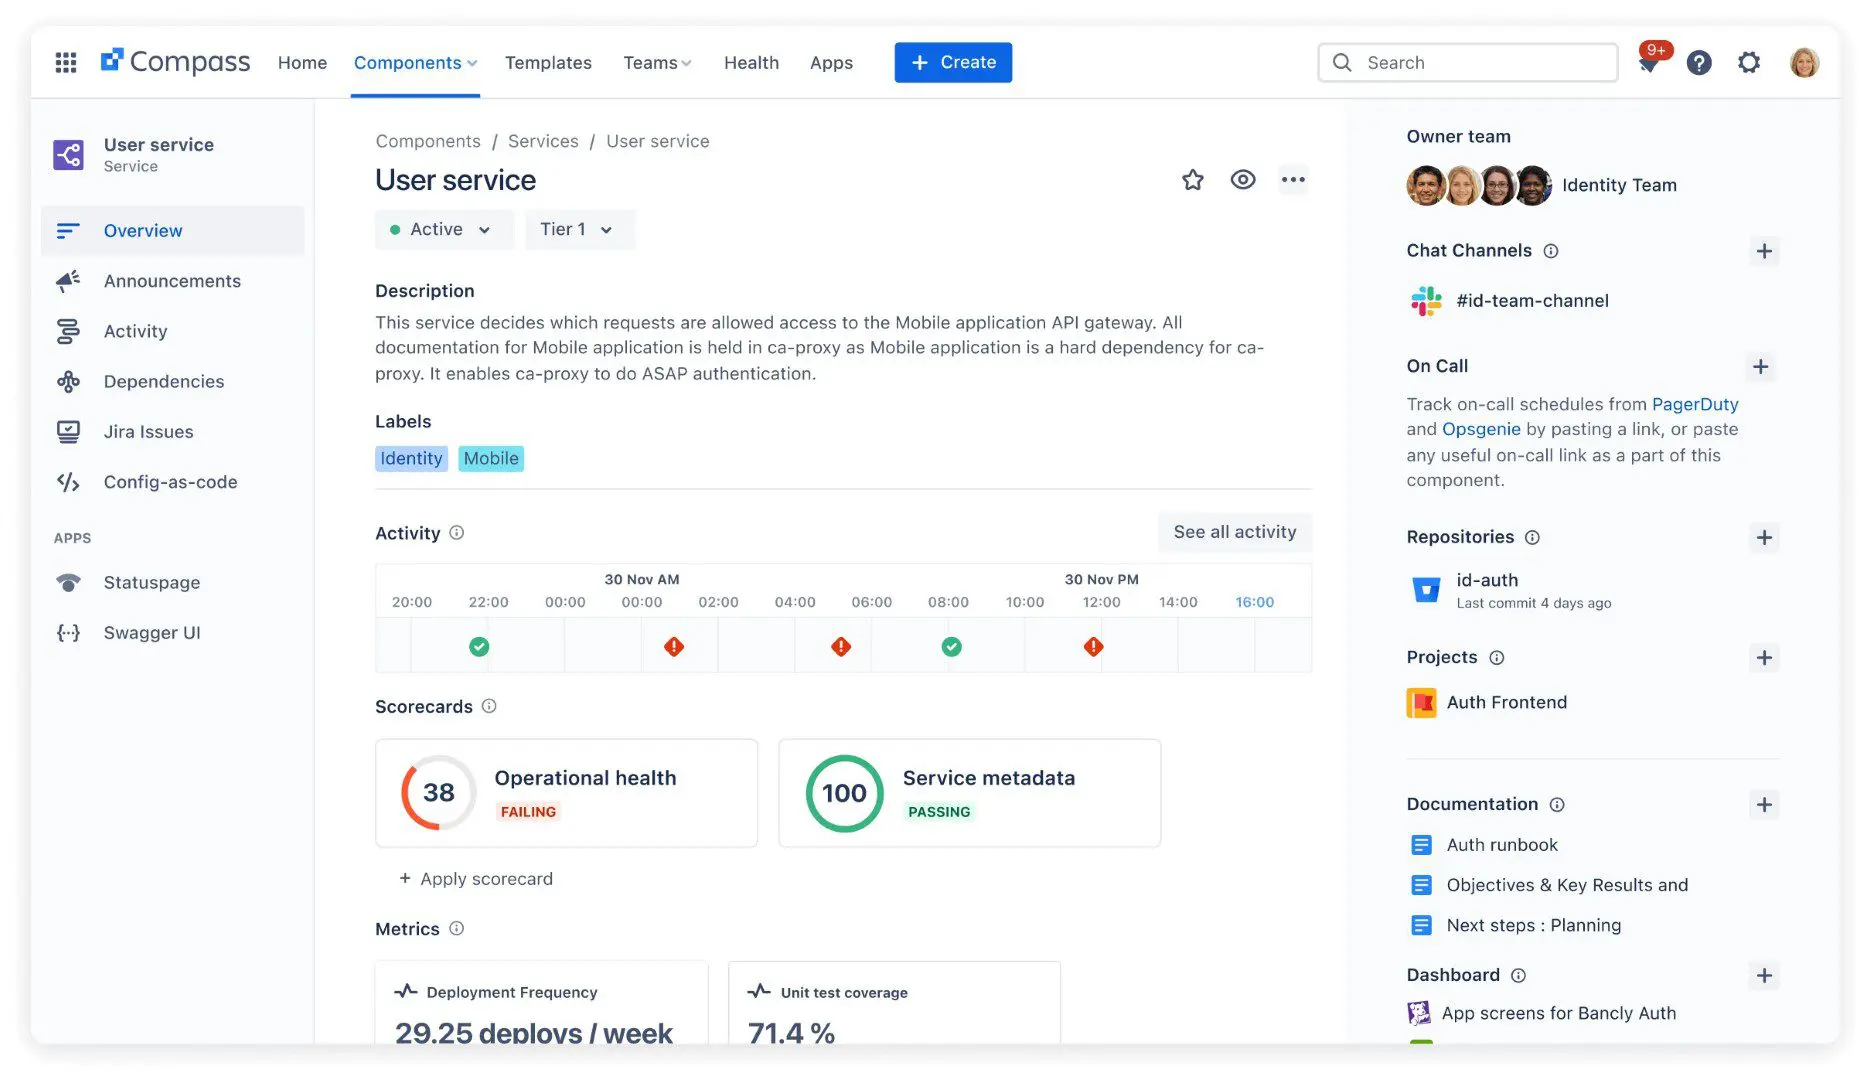This screenshot has height=1080, width=1871.
Task: Open the settings gear icon
Action: [1749, 62]
